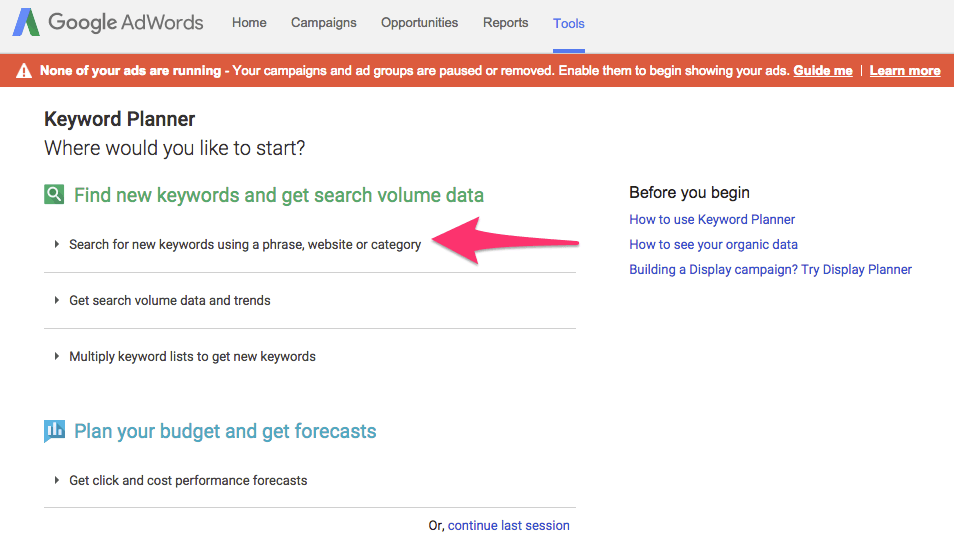The width and height of the screenshot is (954, 536).
Task: Open How to use Keyword Planner link
Action: [712, 219]
